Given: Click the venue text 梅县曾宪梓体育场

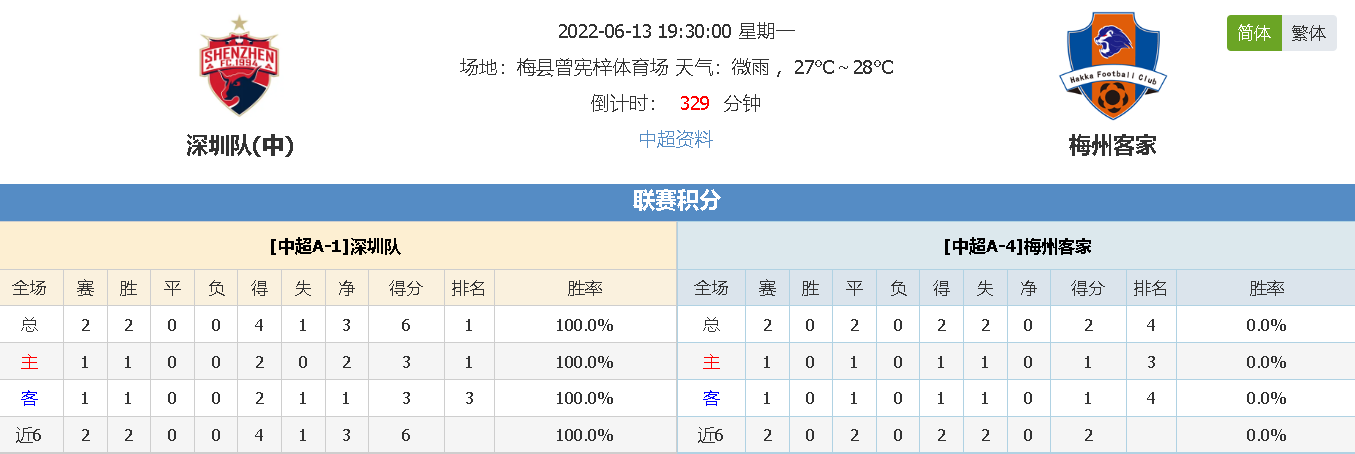Looking at the screenshot, I should click(x=592, y=67).
